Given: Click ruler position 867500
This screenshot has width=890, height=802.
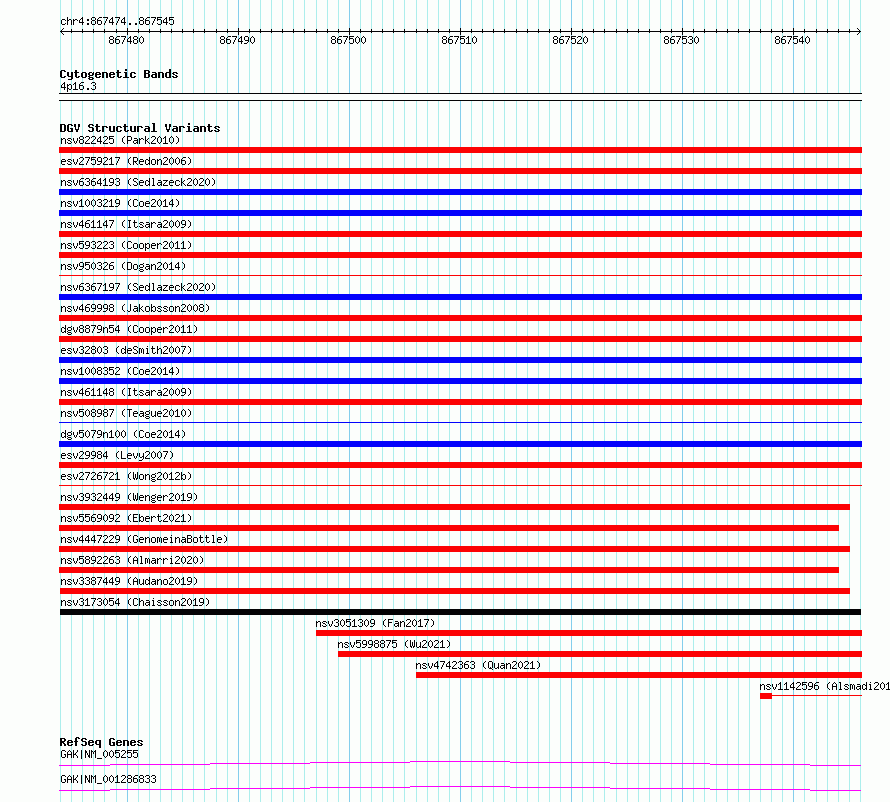Looking at the screenshot, I should 349,40.
